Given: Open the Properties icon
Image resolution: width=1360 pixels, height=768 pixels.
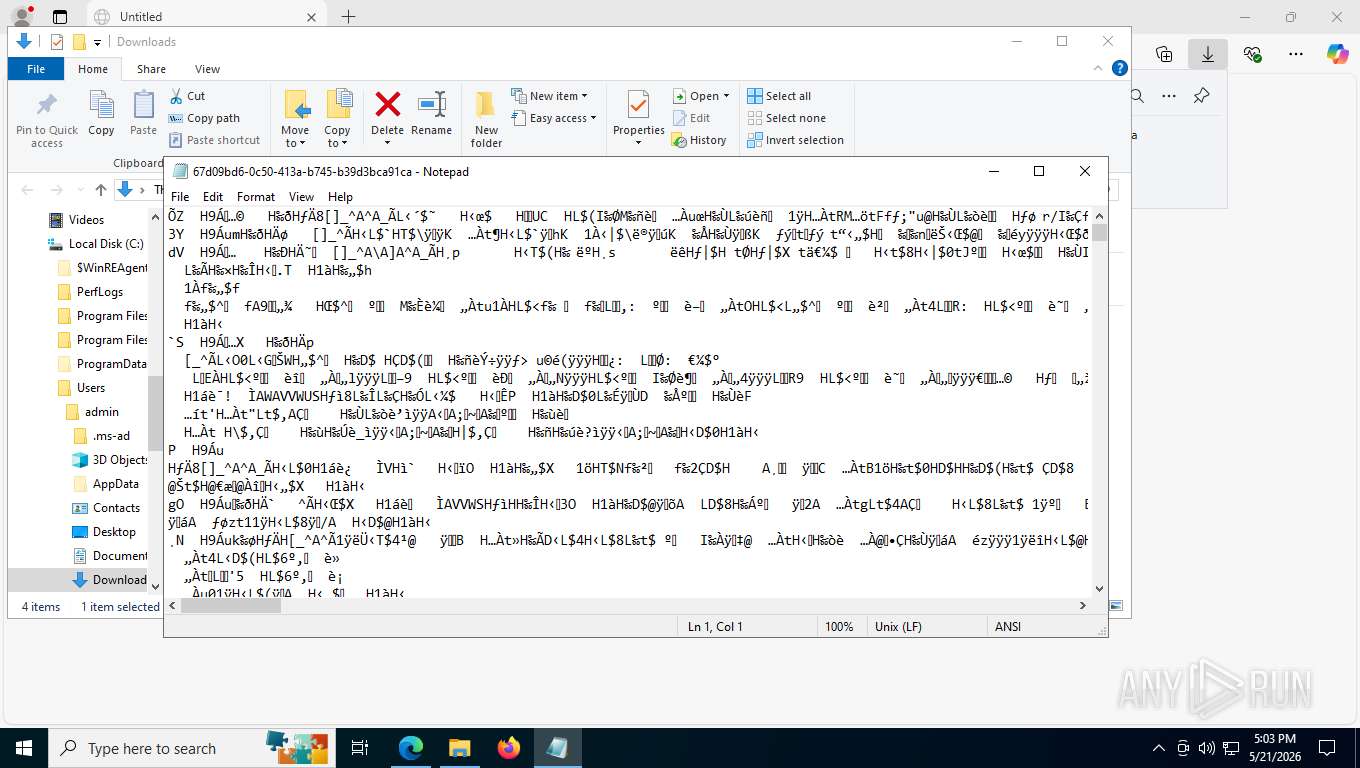Looking at the screenshot, I should pyautogui.click(x=638, y=105).
